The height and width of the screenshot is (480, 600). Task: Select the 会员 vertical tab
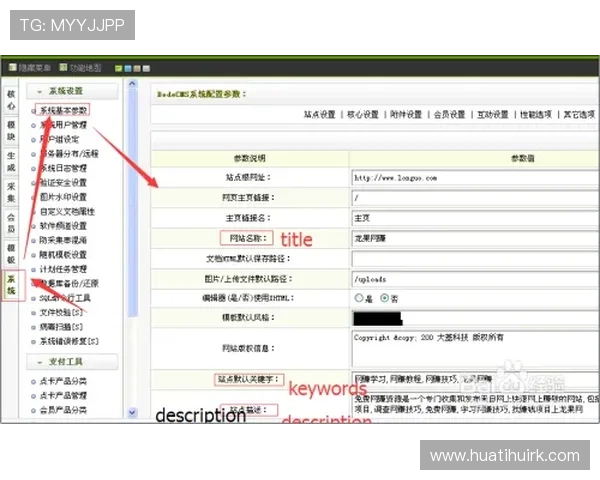pyautogui.click(x=11, y=221)
